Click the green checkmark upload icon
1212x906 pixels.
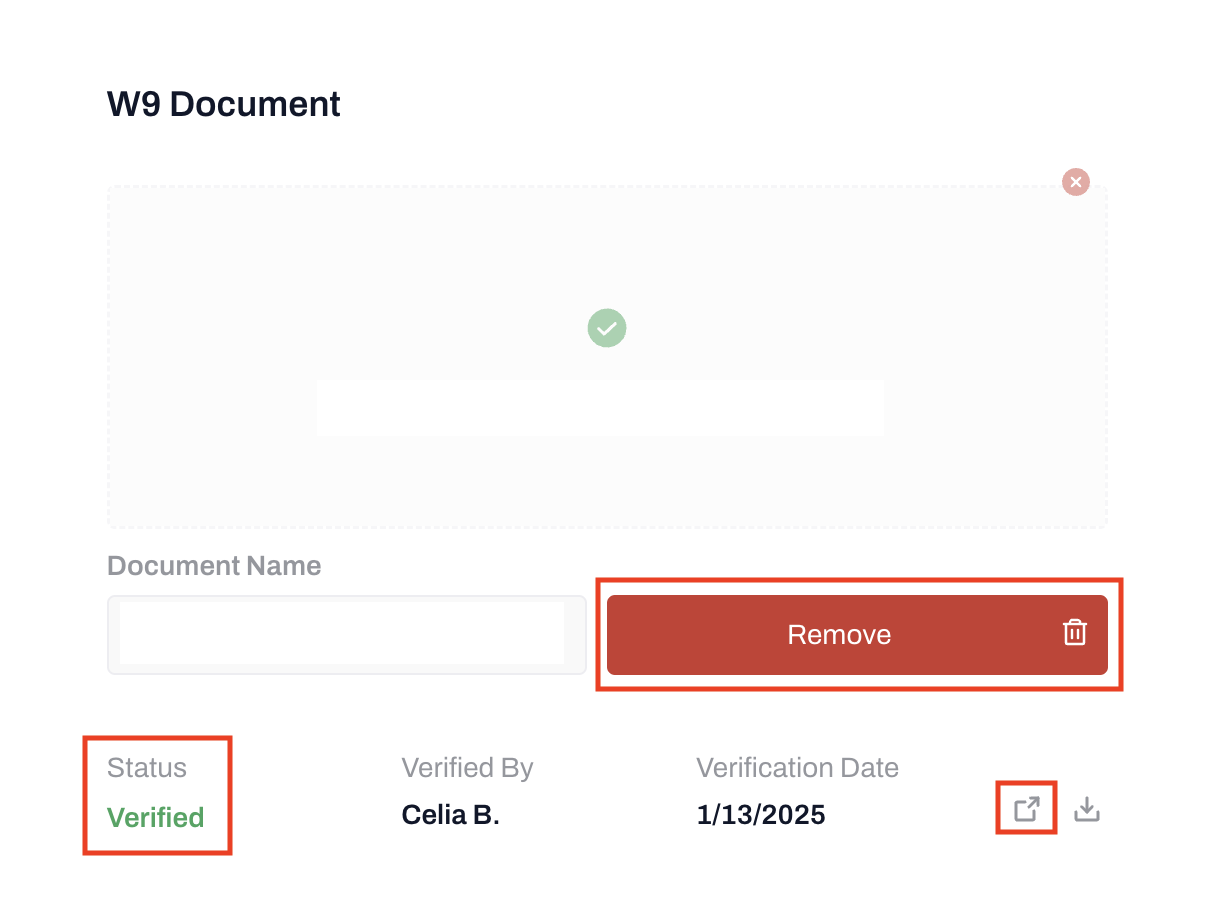click(x=606, y=328)
